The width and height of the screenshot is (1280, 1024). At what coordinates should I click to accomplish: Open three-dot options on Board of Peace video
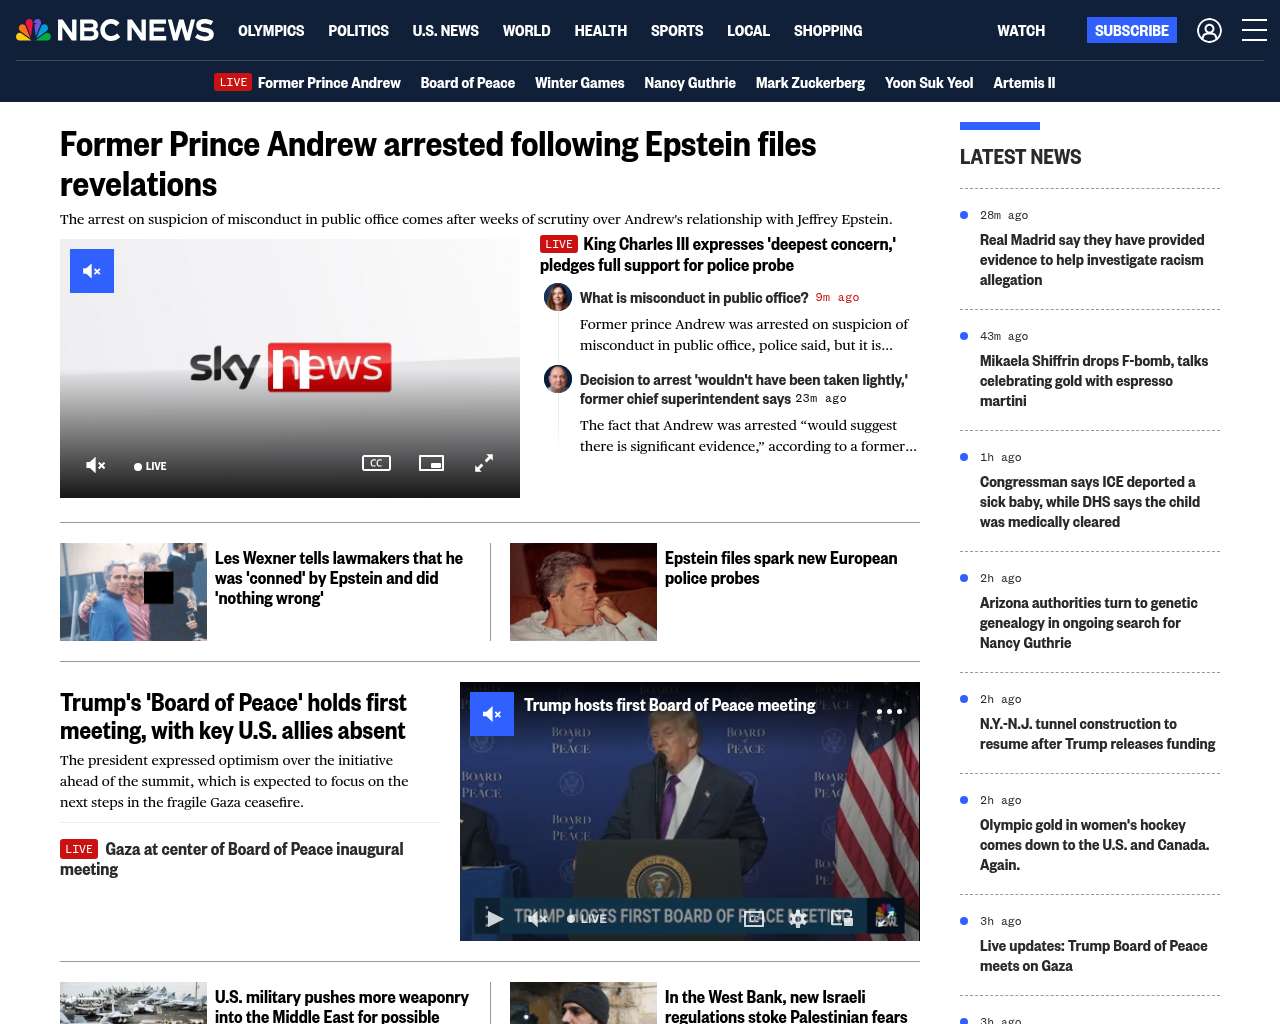[x=889, y=712]
